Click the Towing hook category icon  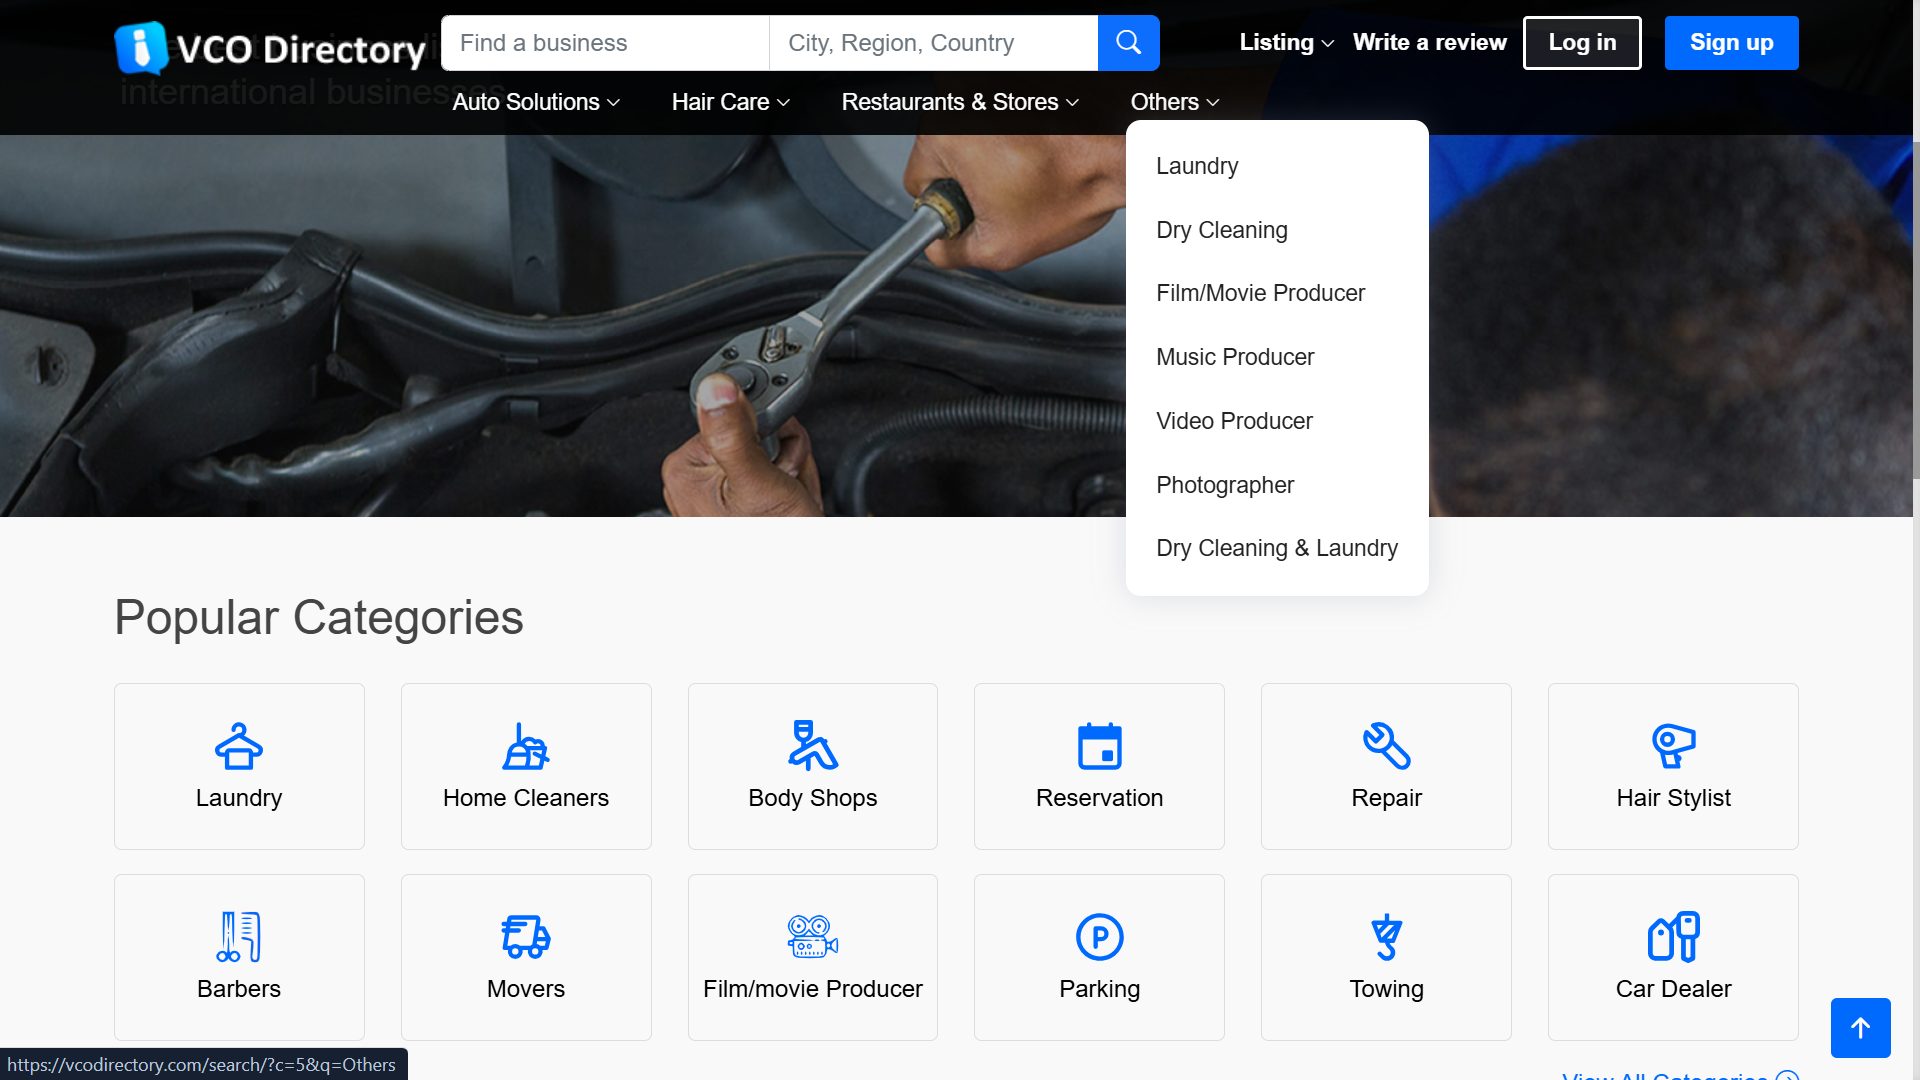pyautogui.click(x=1386, y=937)
